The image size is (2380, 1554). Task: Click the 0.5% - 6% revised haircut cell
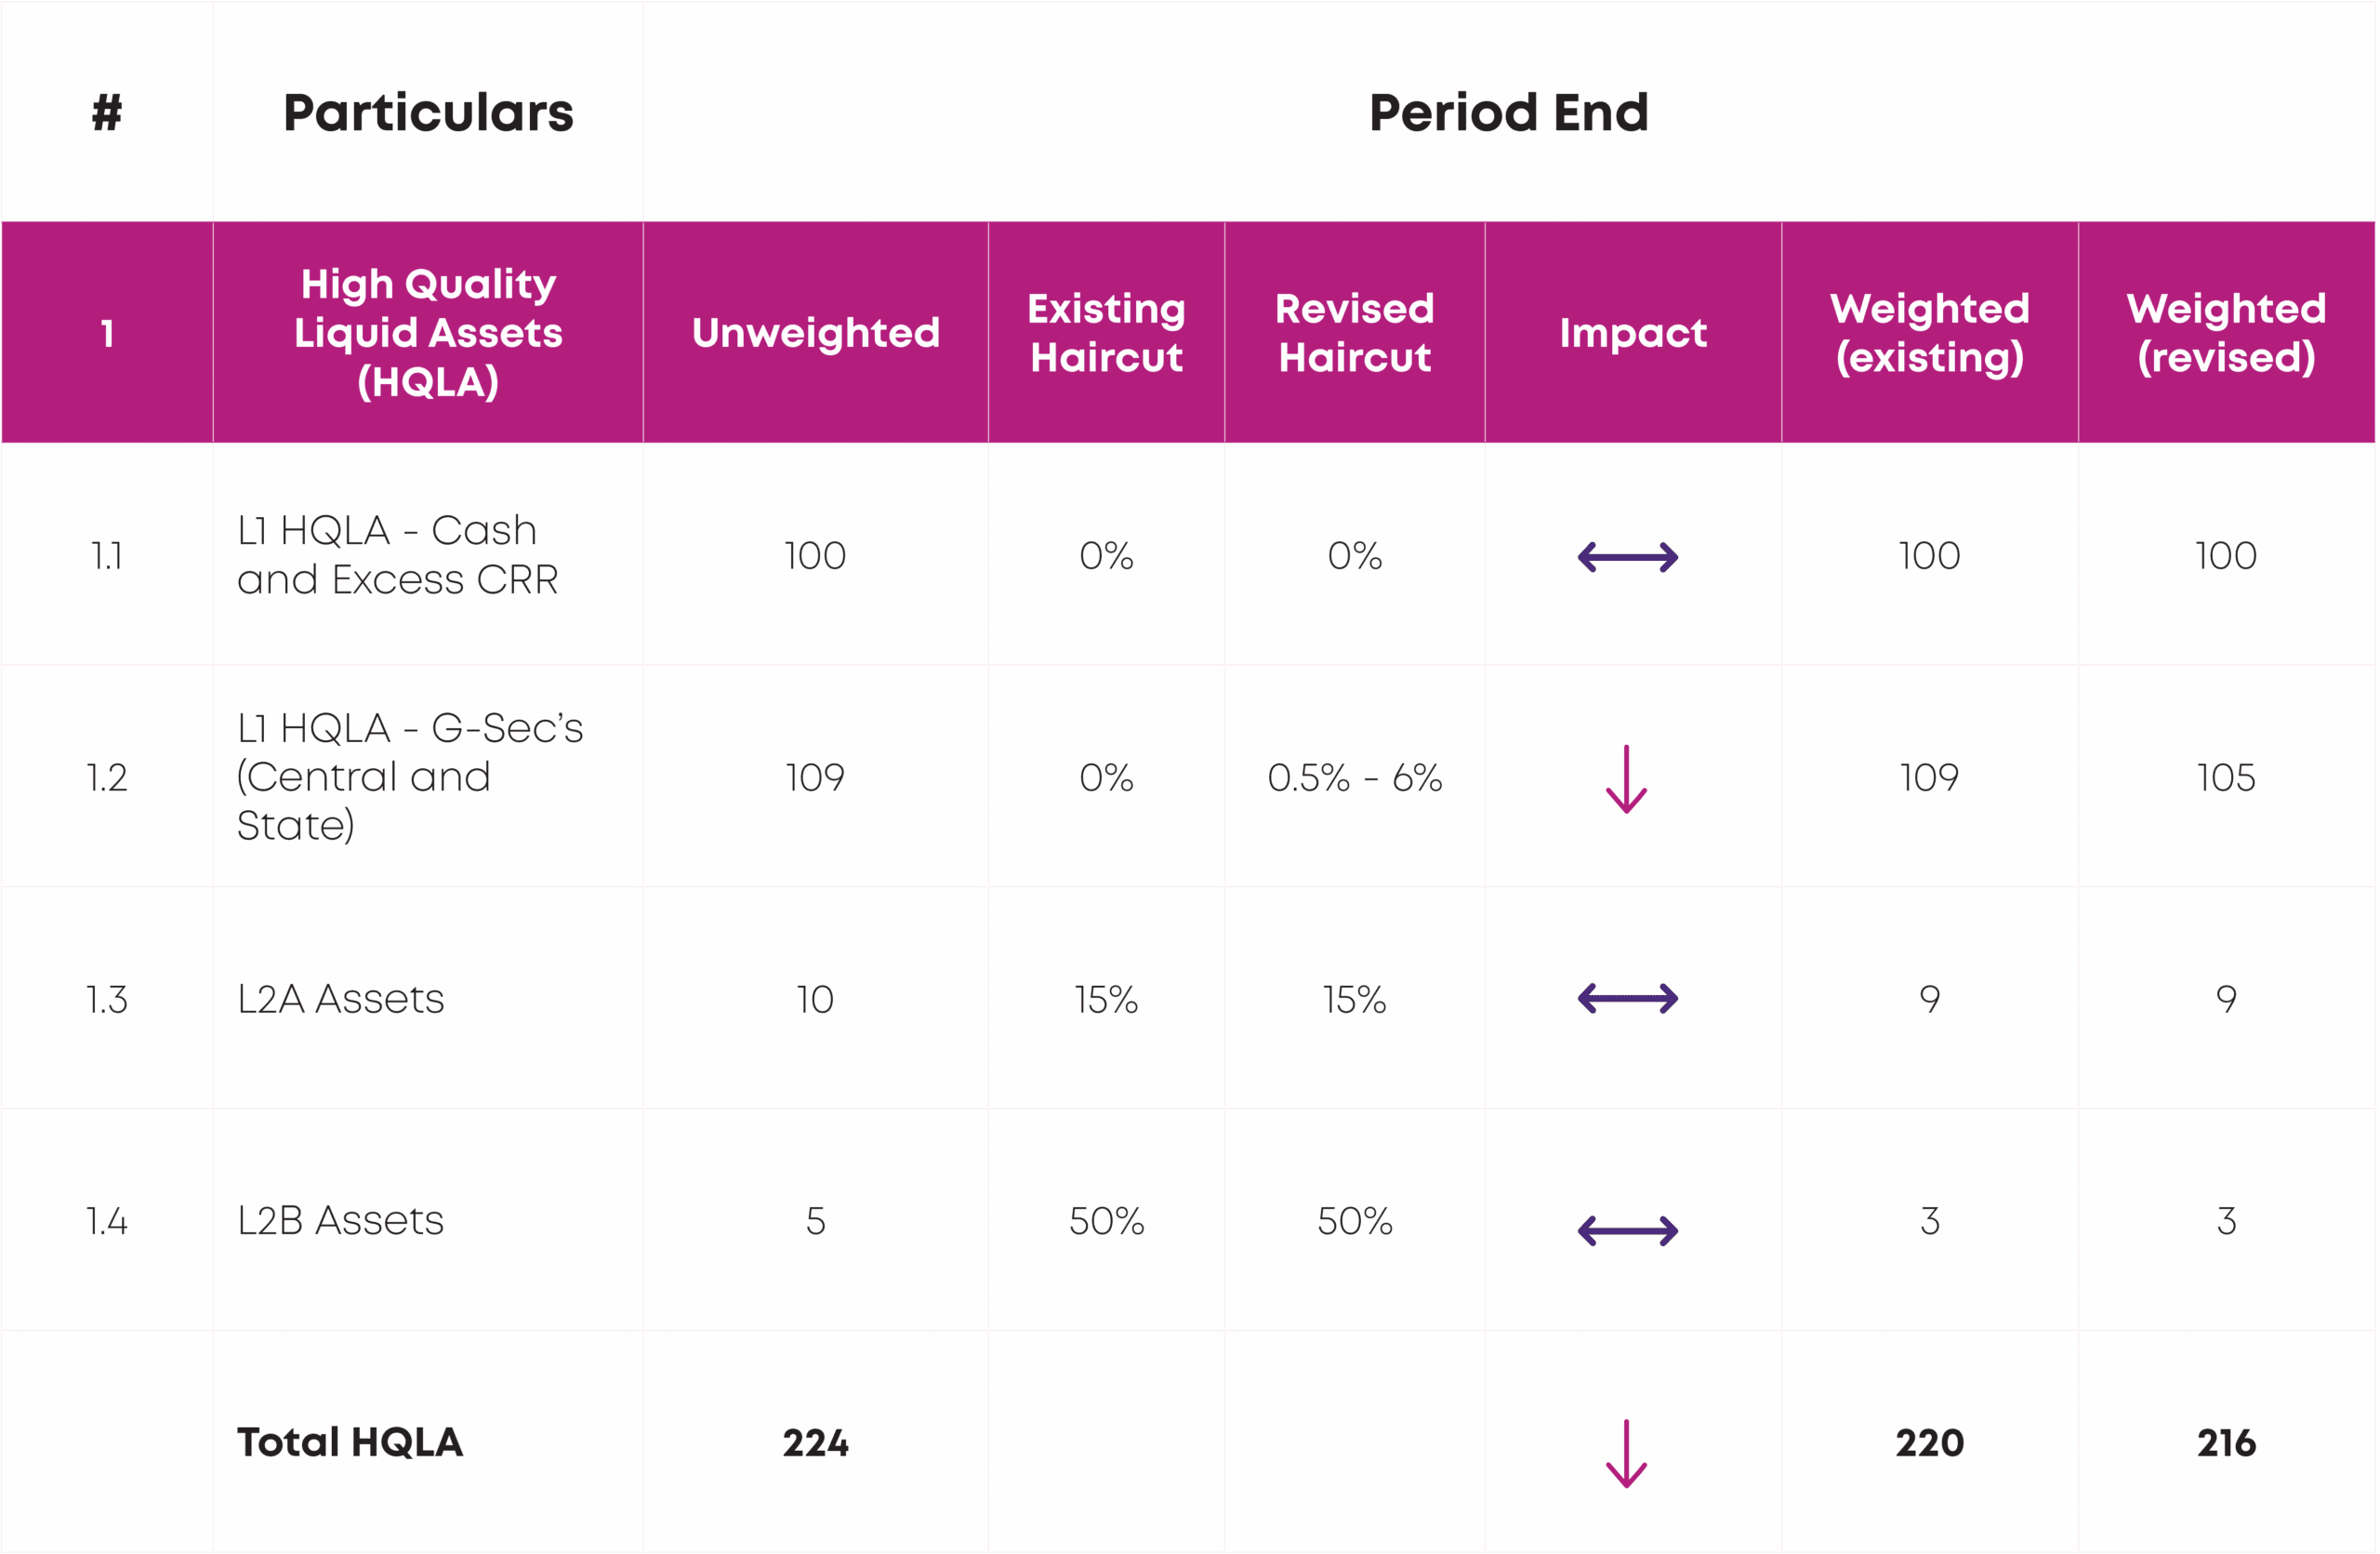pyautogui.click(x=1354, y=778)
